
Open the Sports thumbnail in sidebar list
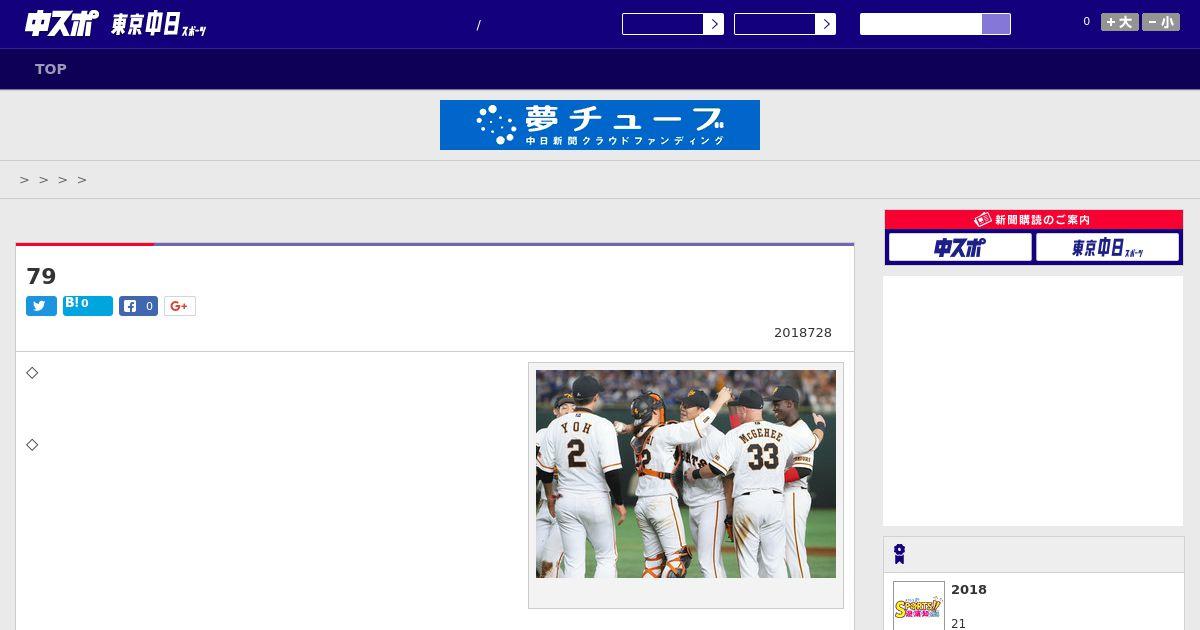[x=919, y=606]
